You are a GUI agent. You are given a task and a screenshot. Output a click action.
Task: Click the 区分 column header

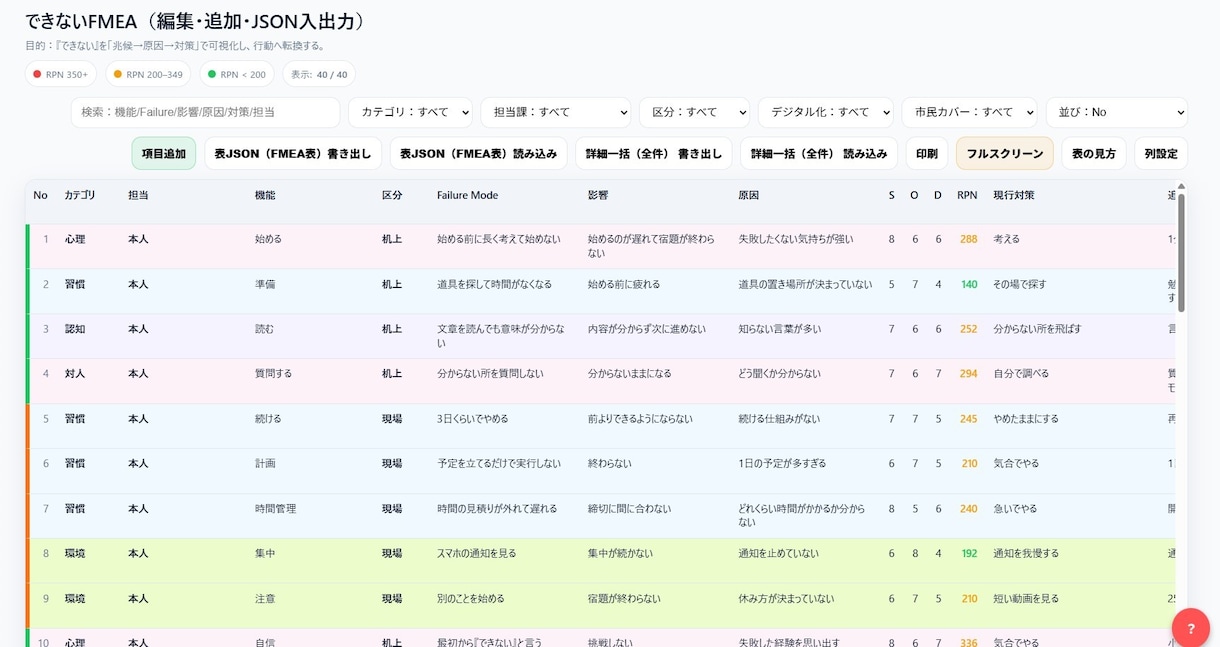coord(392,195)
